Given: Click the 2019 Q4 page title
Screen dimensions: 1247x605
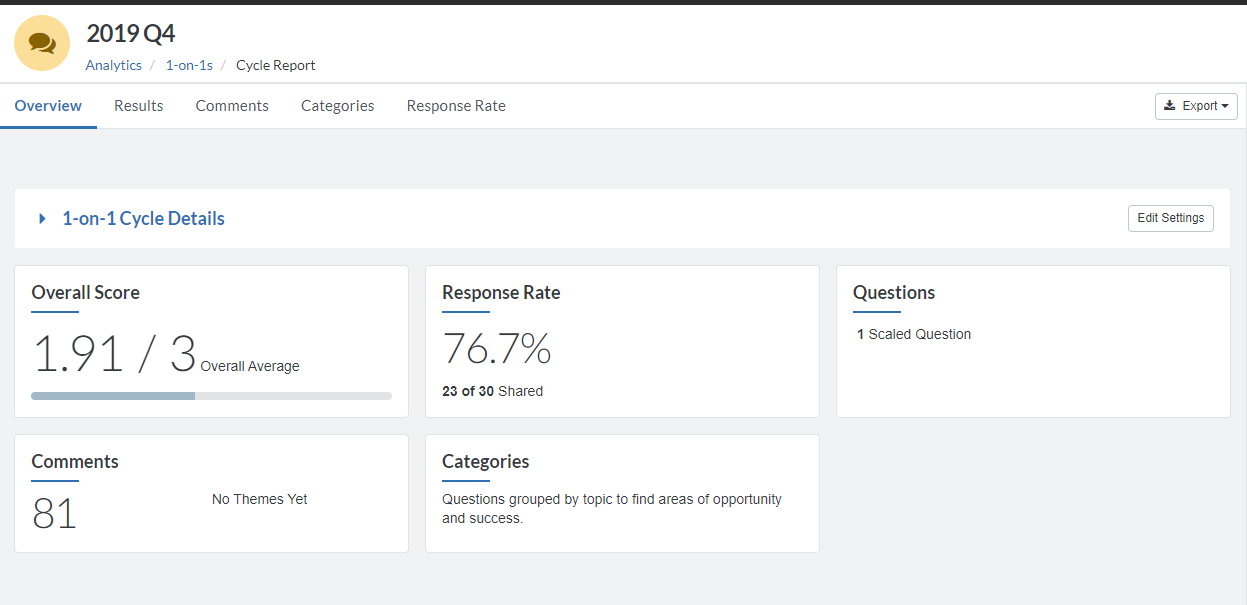Looking at the screenshot, I should tap(131, 33).
